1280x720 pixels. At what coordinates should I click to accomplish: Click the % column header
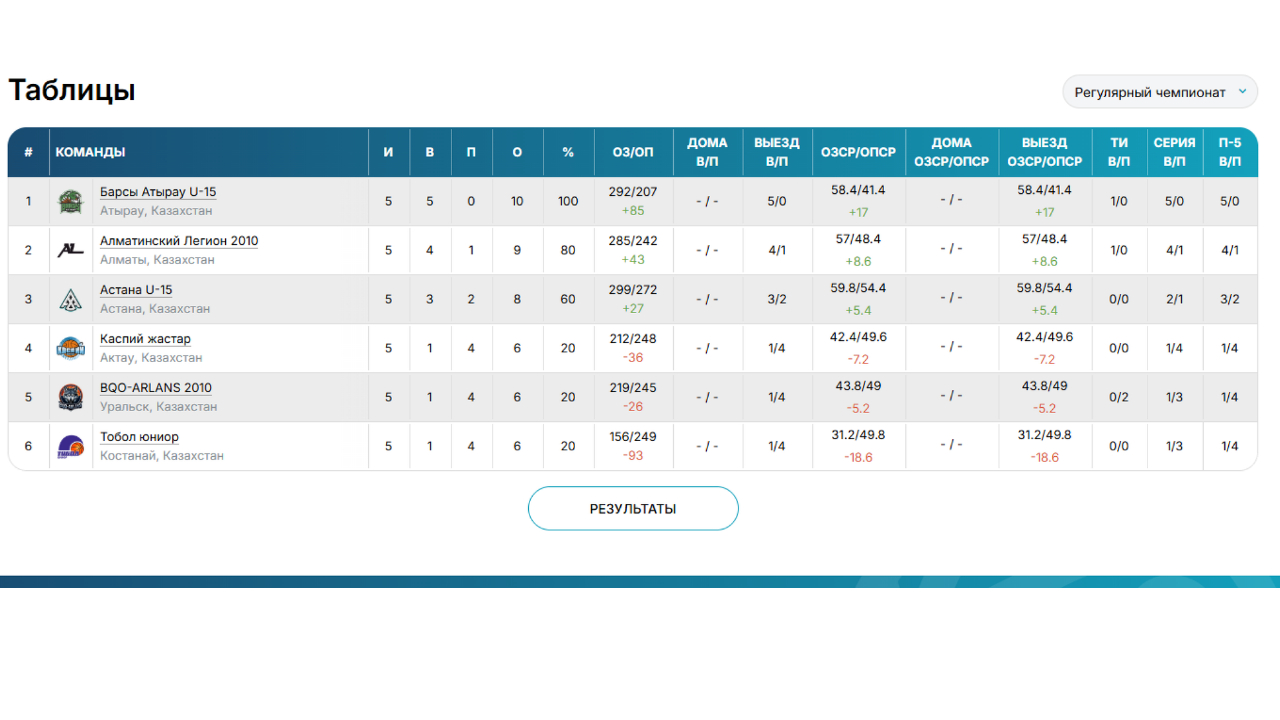568,152
